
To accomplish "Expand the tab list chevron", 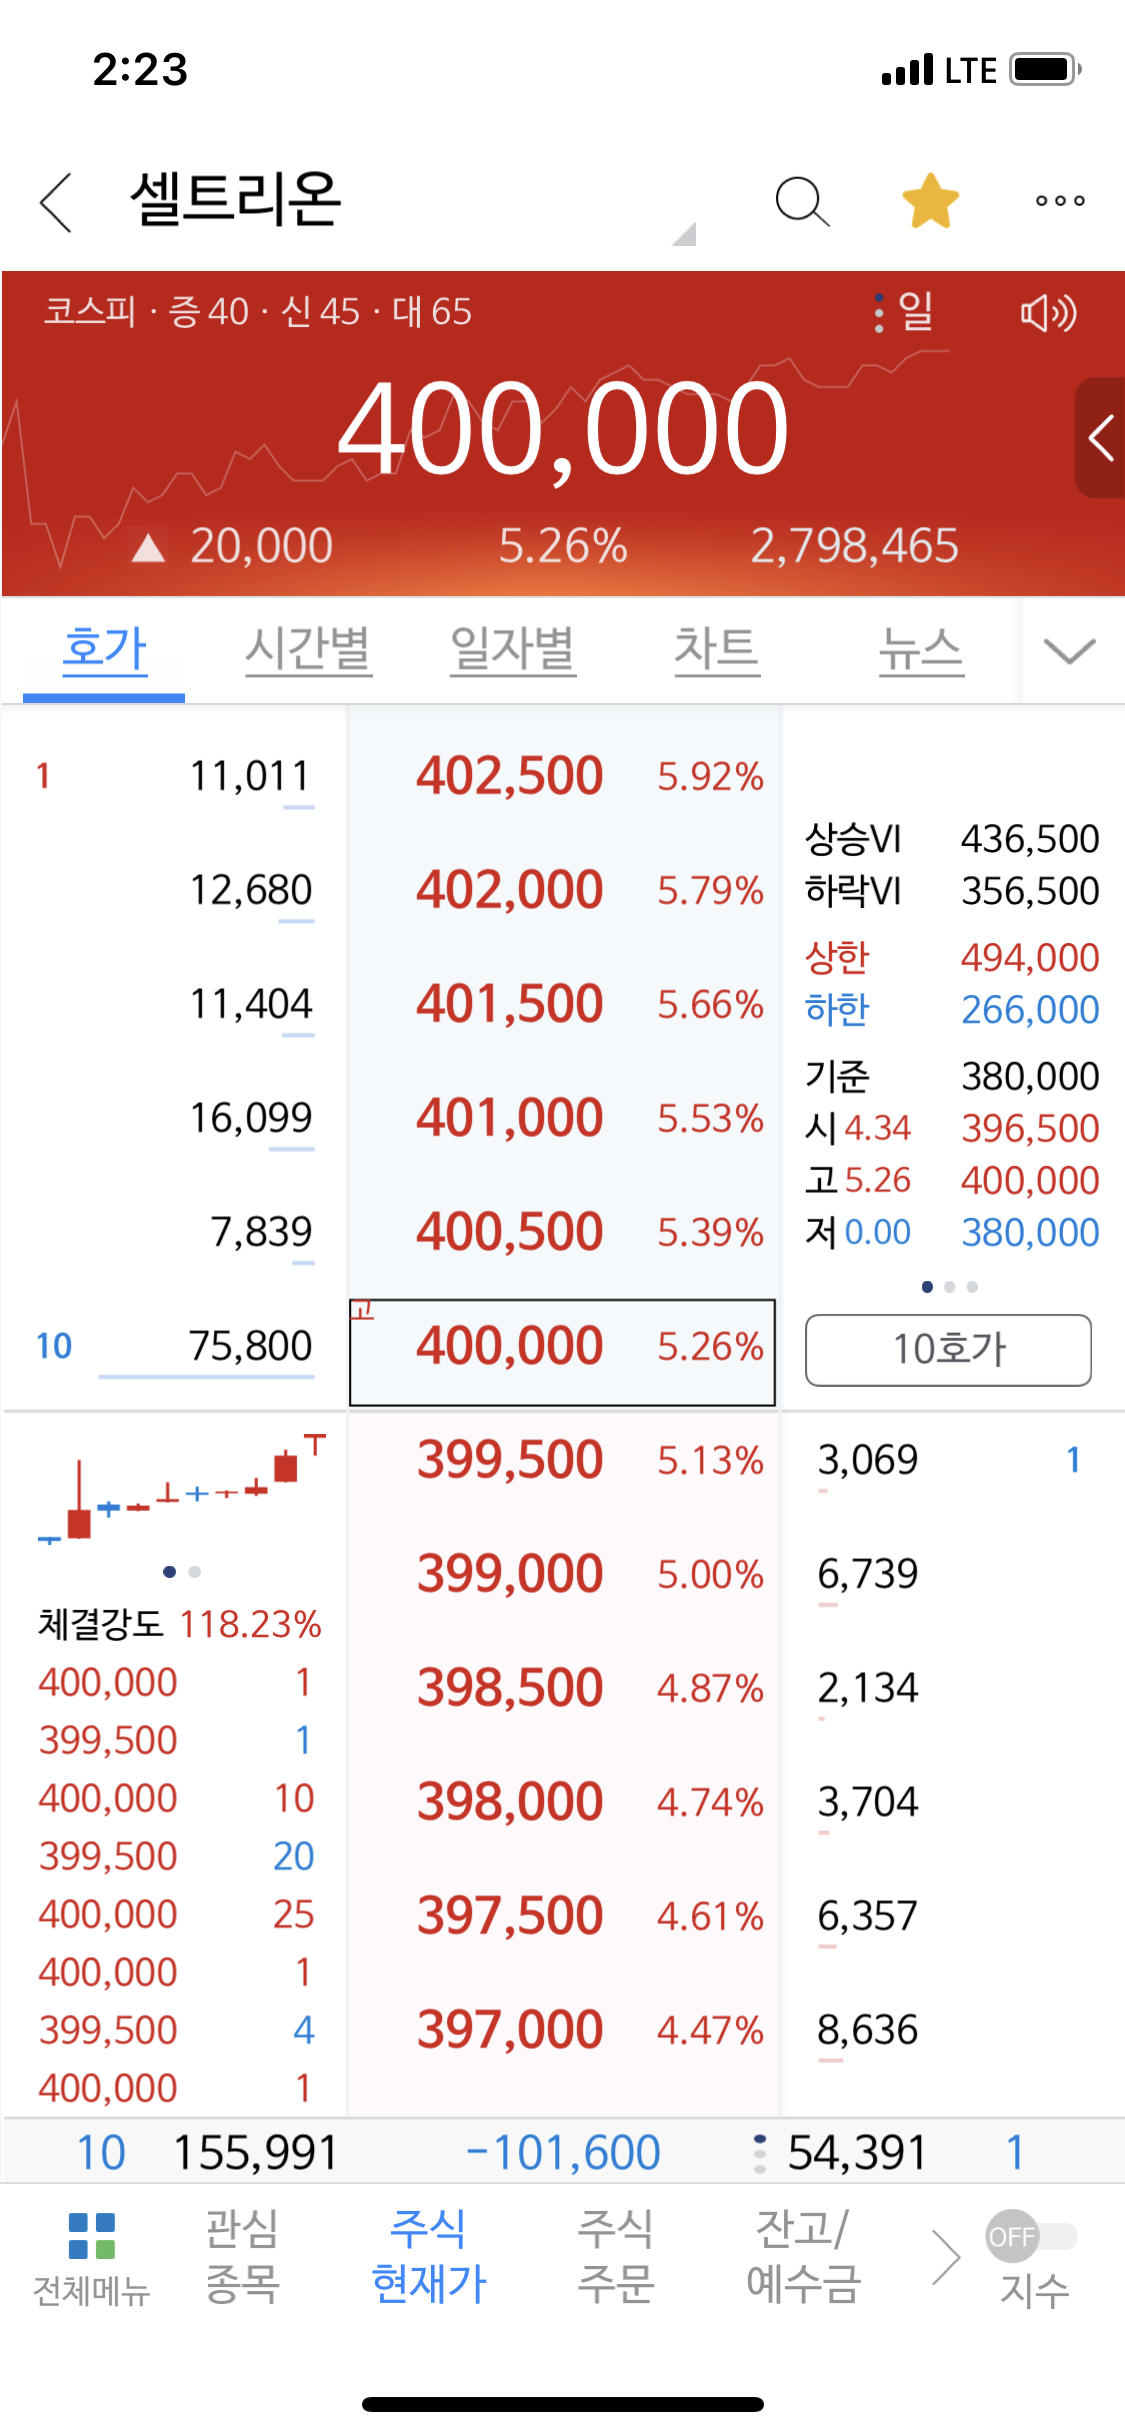I will (1069, 651).
